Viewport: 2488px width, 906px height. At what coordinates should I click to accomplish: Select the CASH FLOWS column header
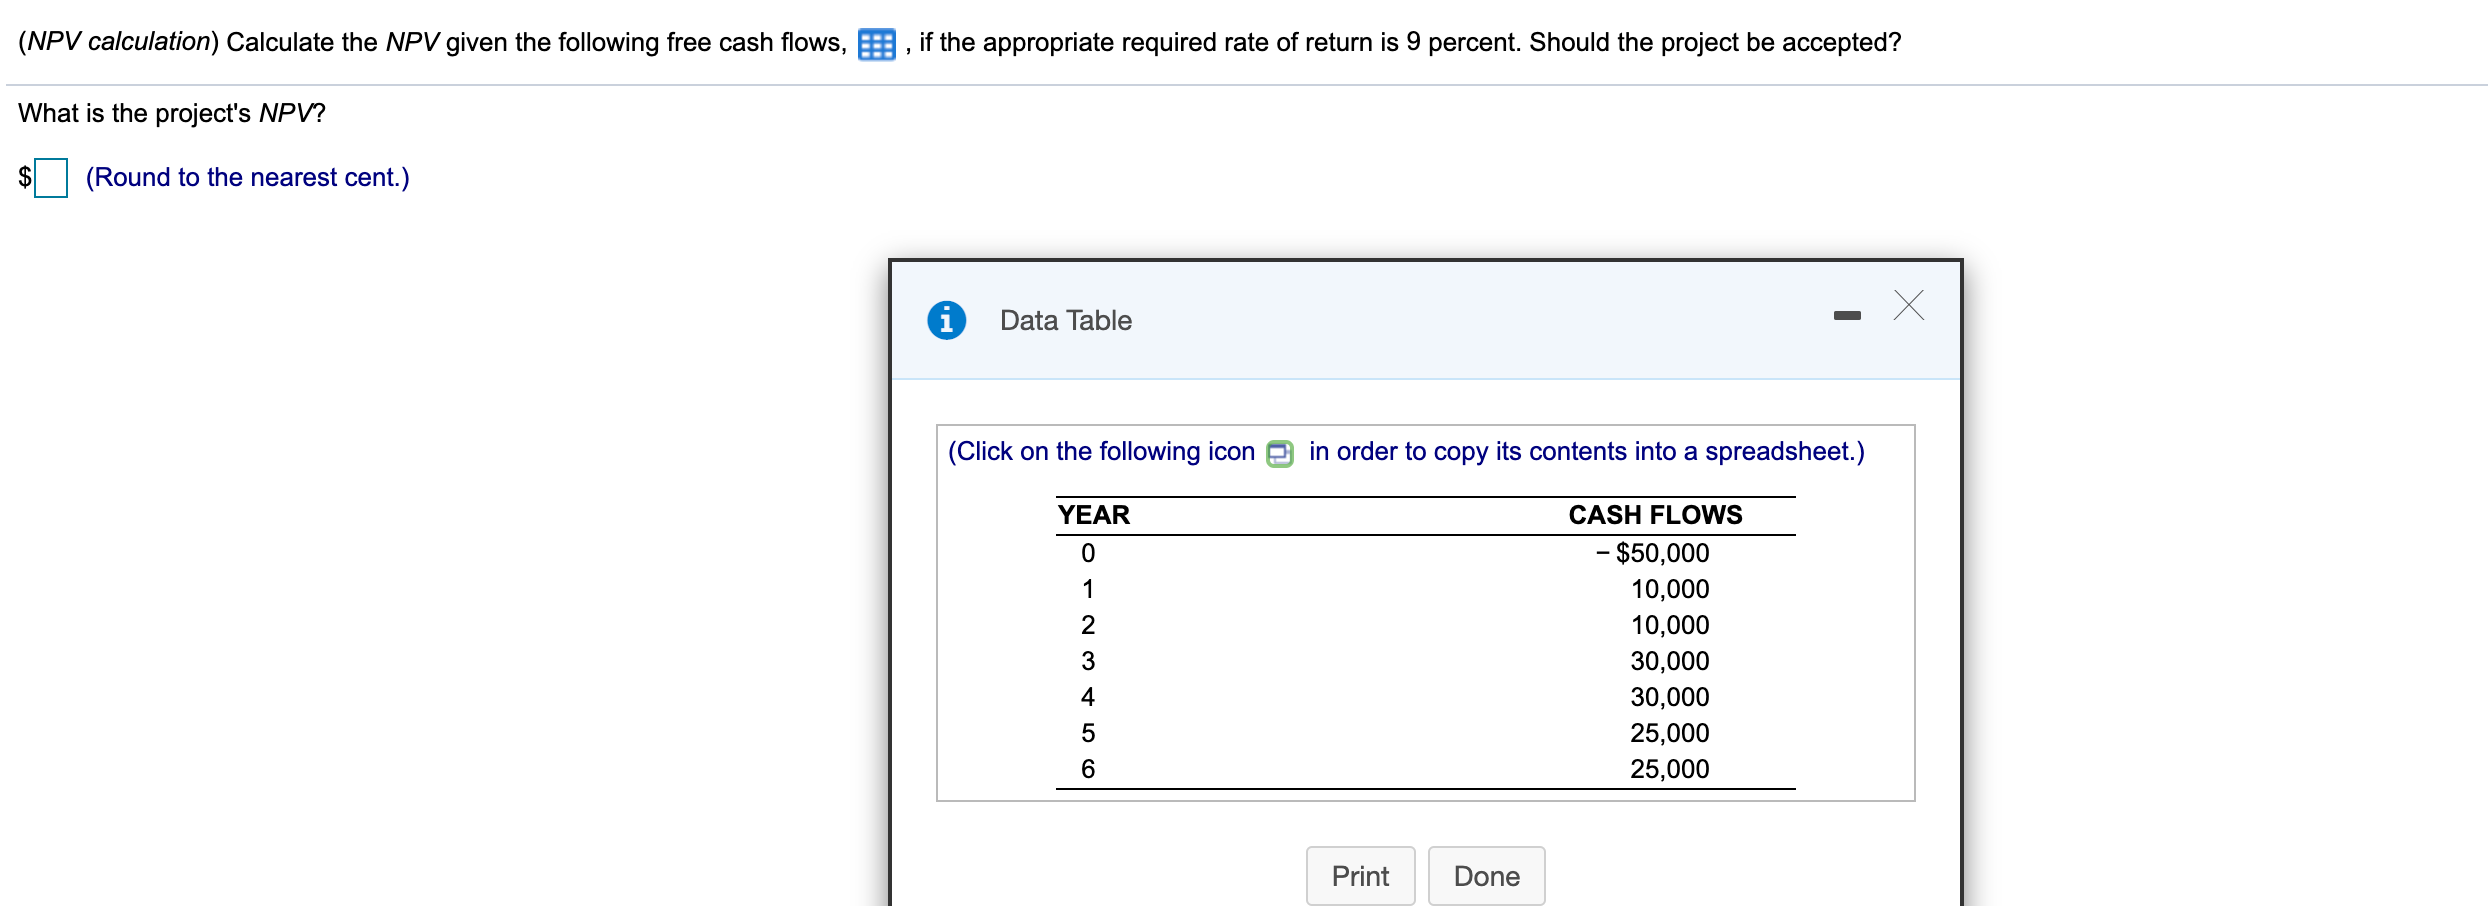coord(1654,516)
